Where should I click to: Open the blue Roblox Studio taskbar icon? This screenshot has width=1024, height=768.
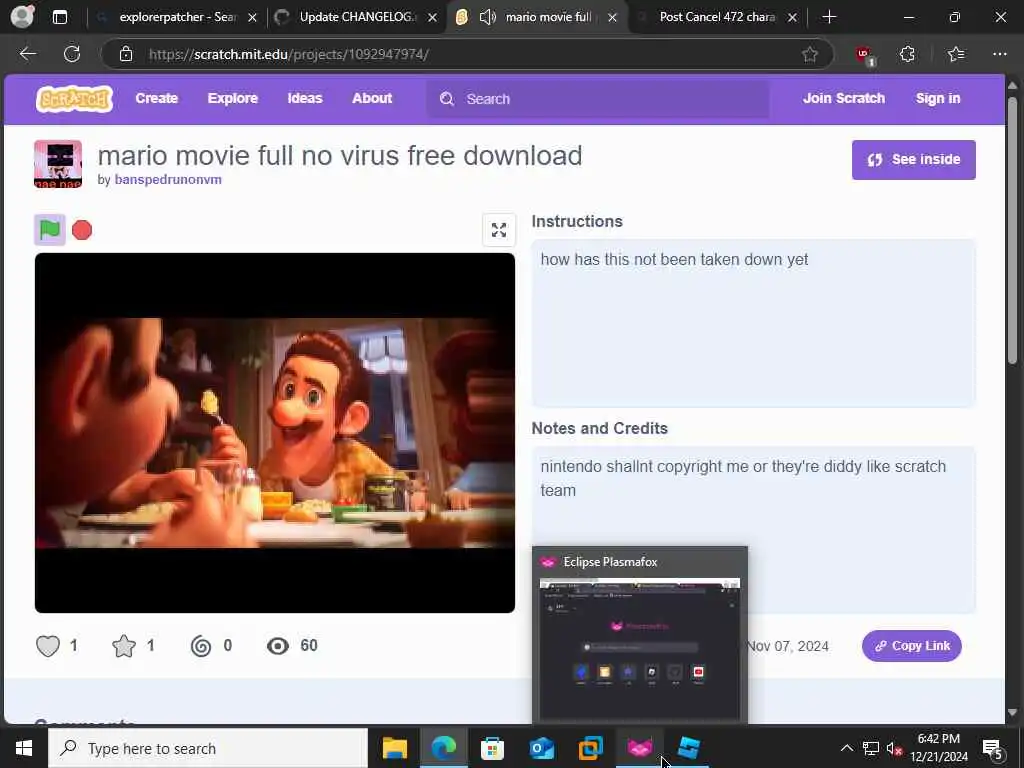pyautogui.click(x=688, y=748)
